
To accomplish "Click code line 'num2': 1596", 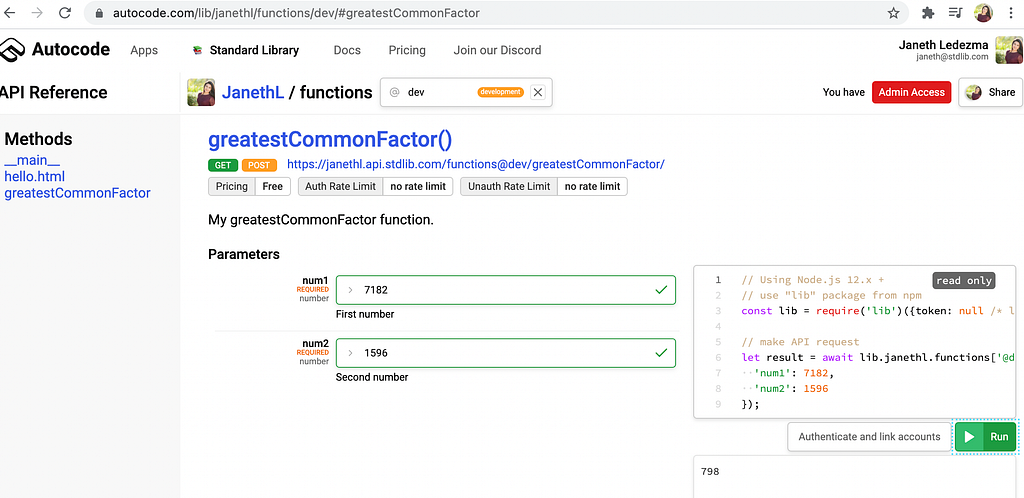I will [x=786, y=389].
